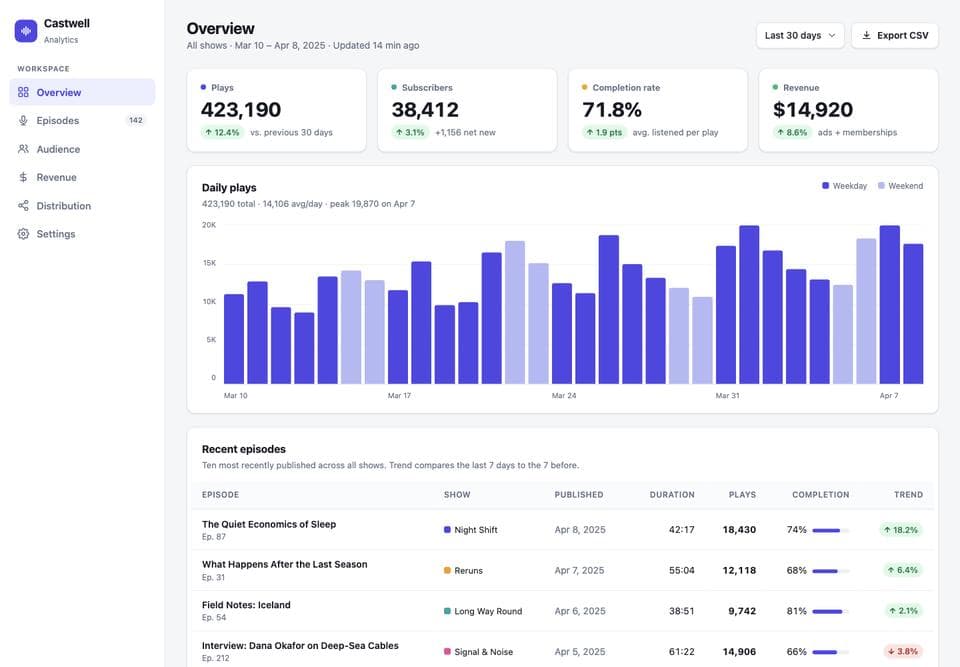Click the download icon in Export CSV
This screenshot has width=960, height=667.
pyautogui.click(x=866, y=36)
